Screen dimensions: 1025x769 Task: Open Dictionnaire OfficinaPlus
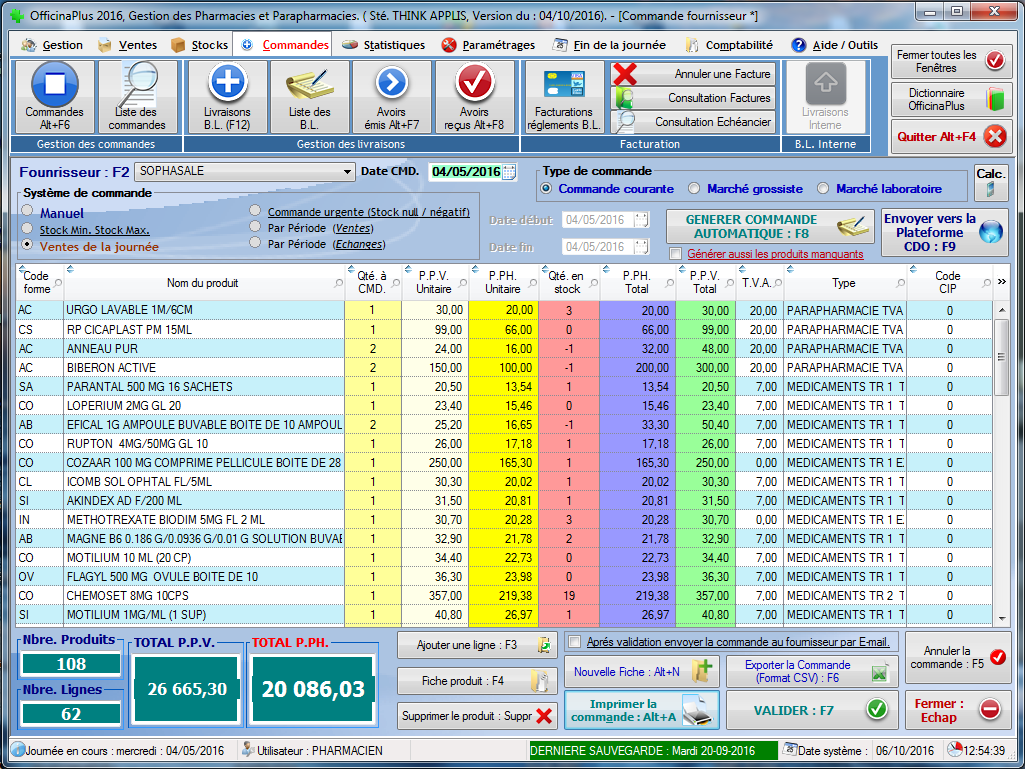949,99
